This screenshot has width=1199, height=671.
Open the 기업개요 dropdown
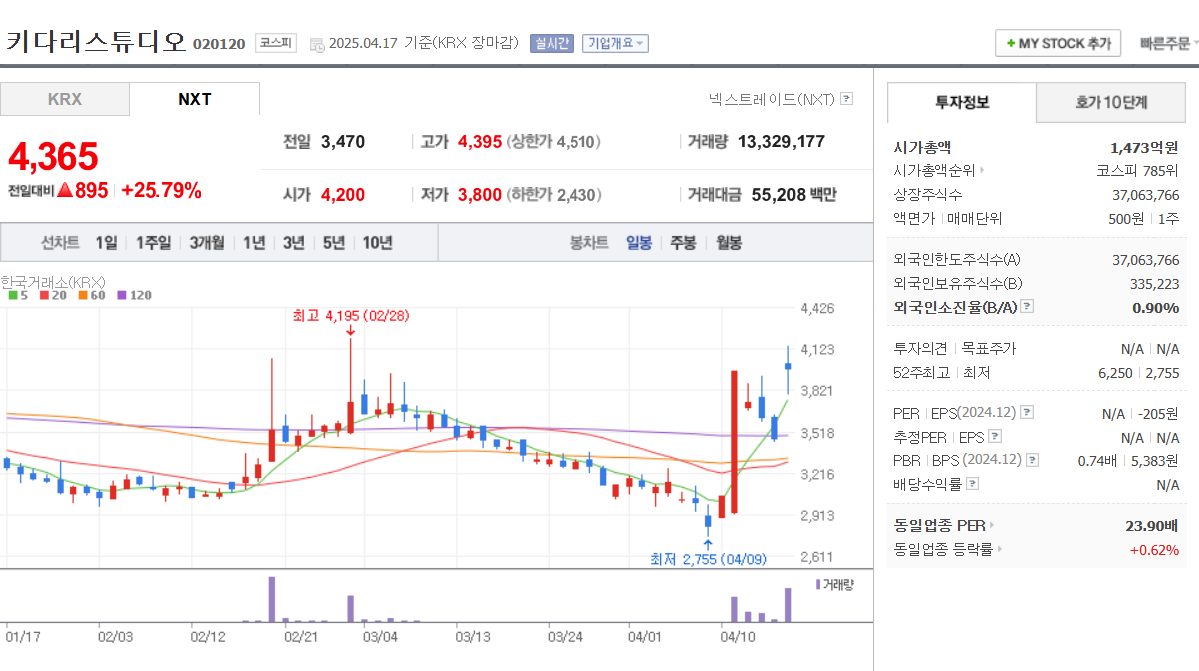point(614,44)
